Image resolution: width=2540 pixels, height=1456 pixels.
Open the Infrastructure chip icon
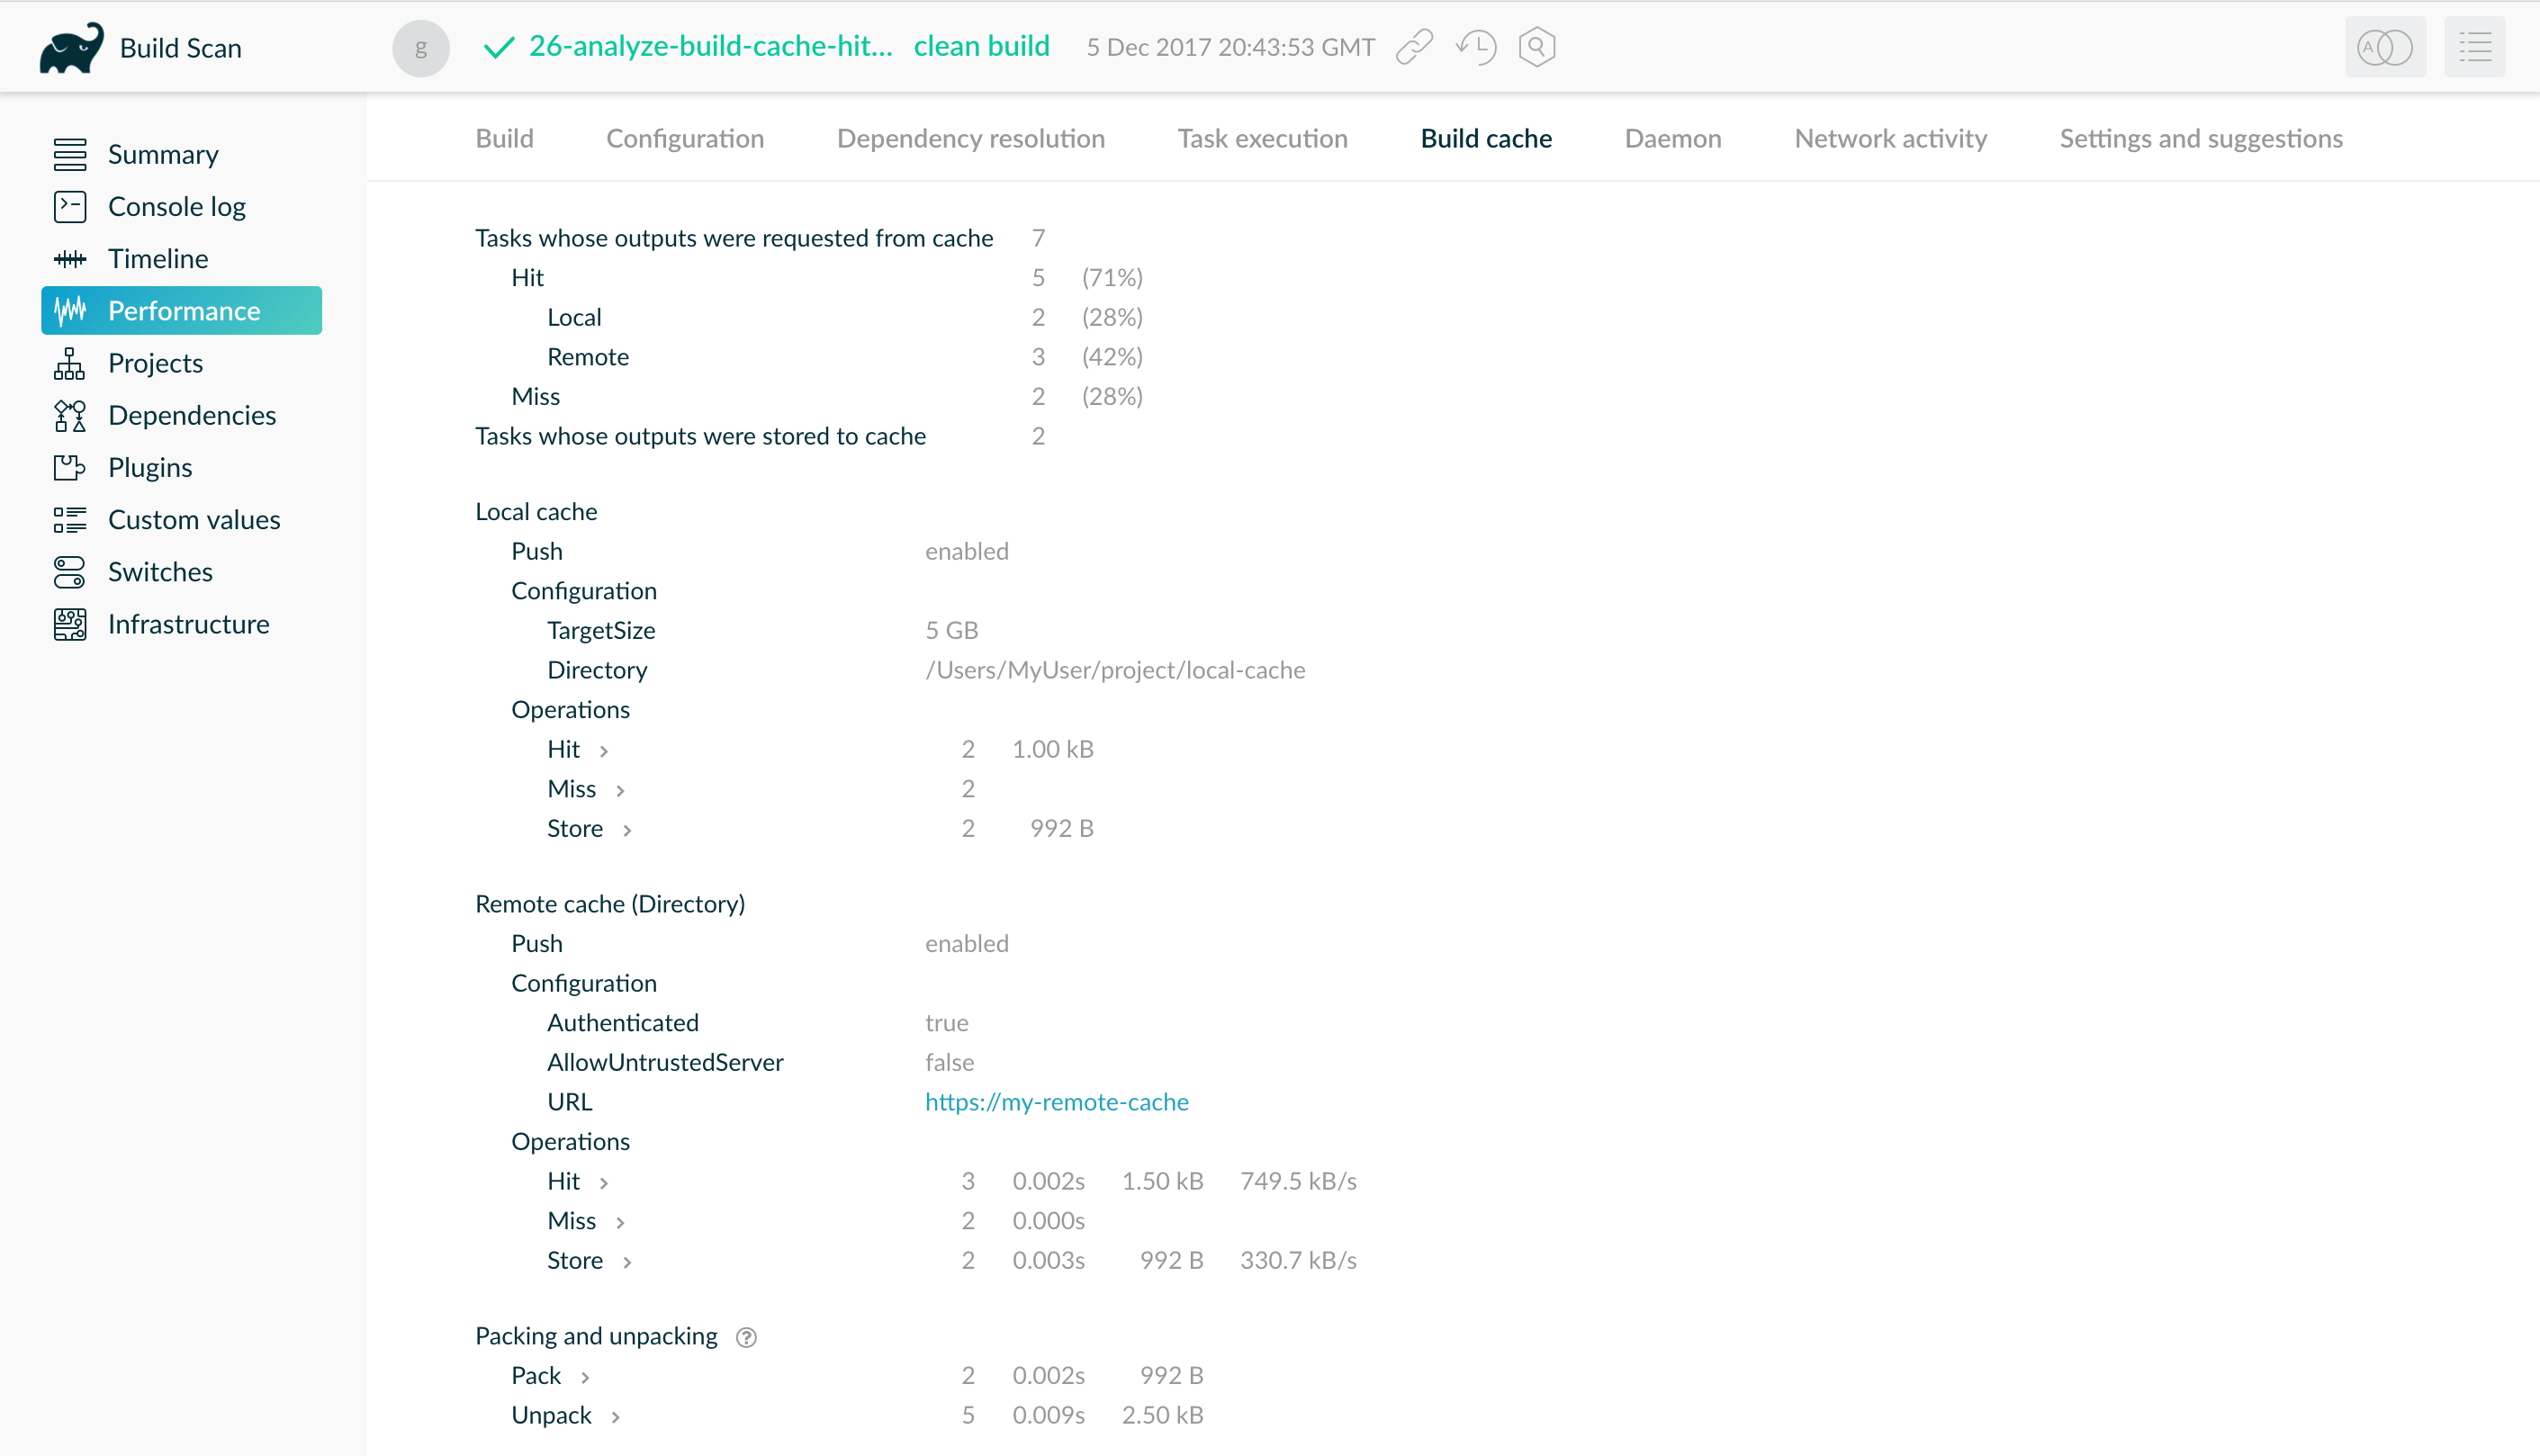coord(68,624)
